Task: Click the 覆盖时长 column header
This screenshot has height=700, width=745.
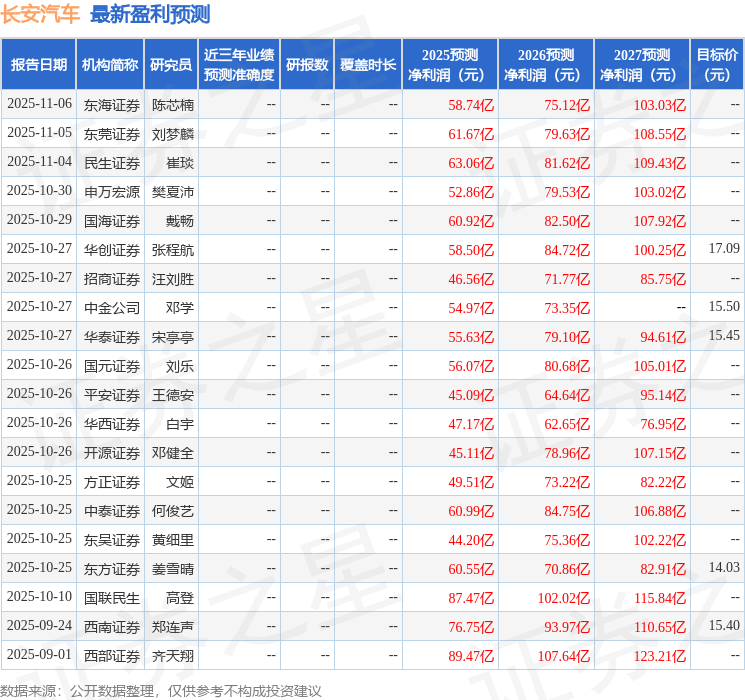Action: [368, 65]
